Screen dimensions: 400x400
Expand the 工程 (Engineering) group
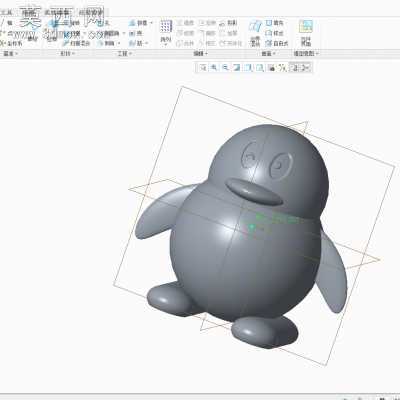click(x=125, y=53)
